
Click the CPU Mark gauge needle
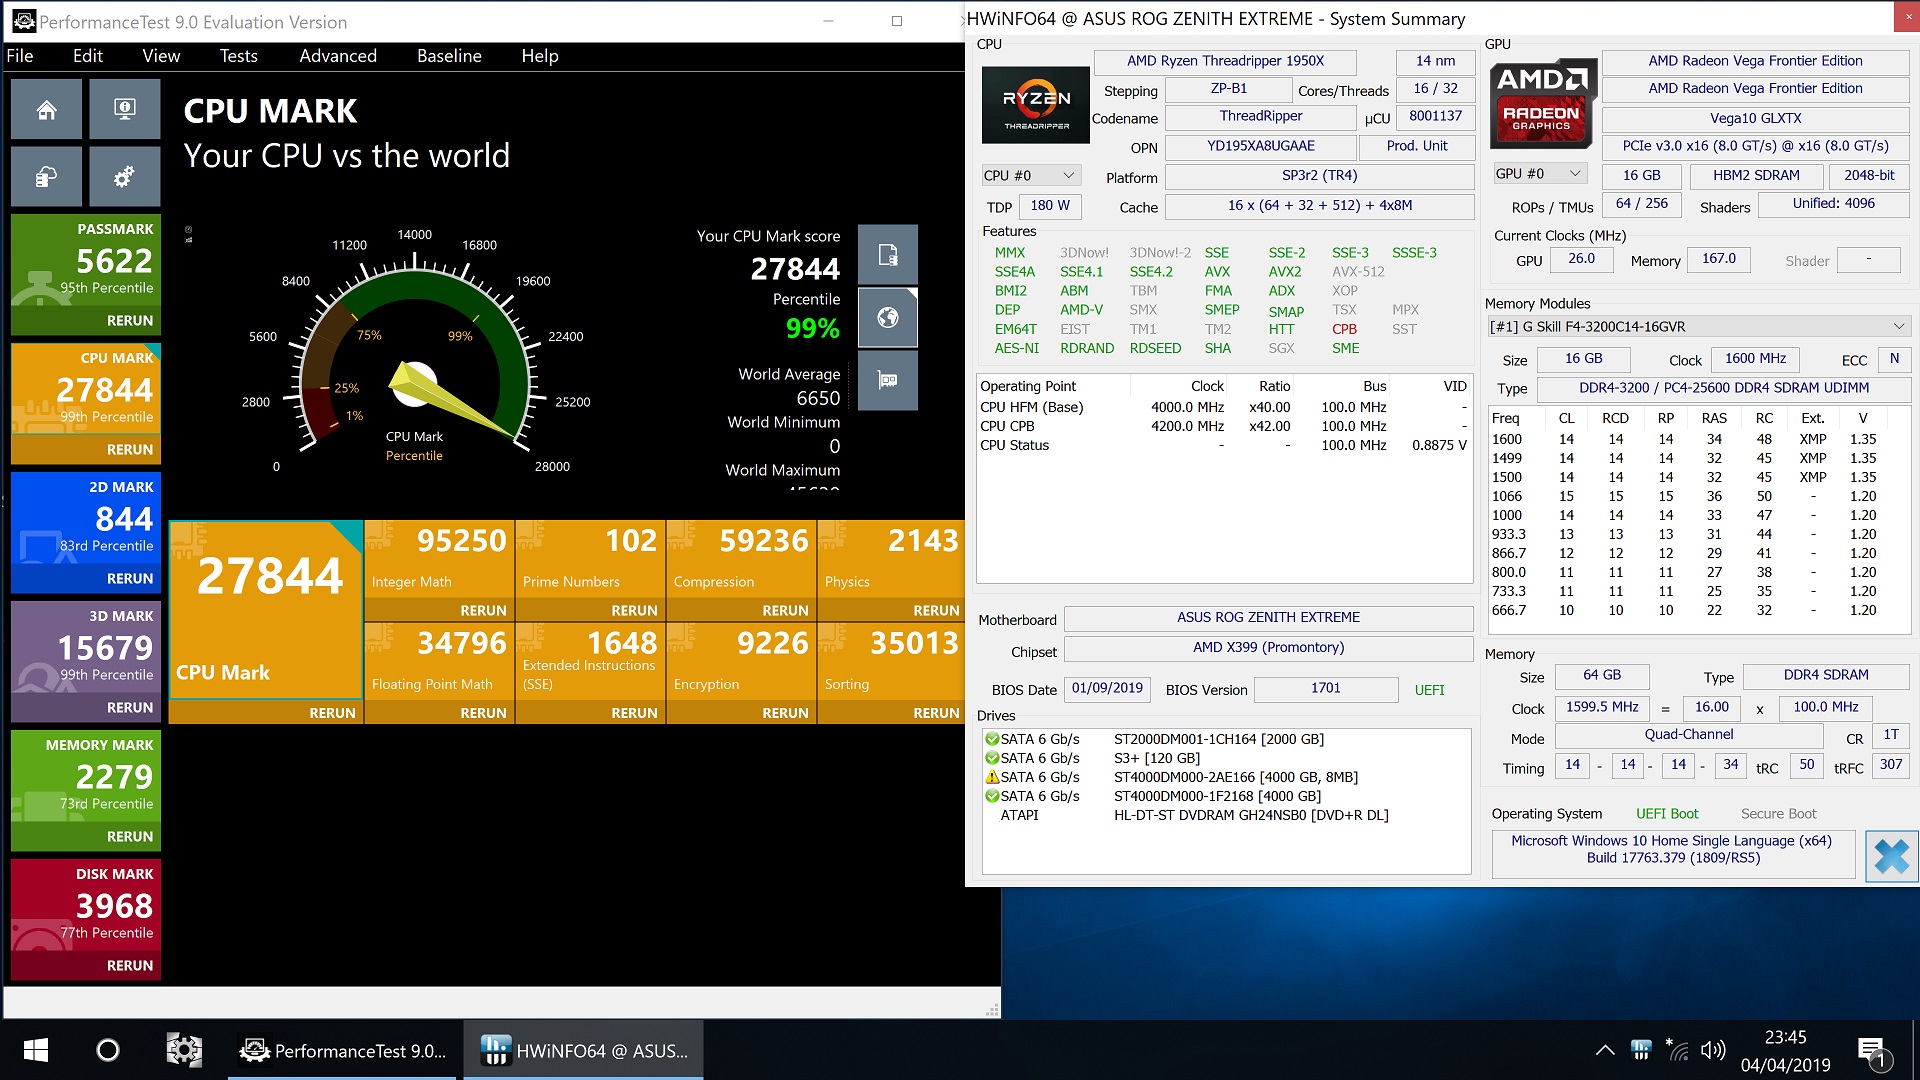coord(450,401)
